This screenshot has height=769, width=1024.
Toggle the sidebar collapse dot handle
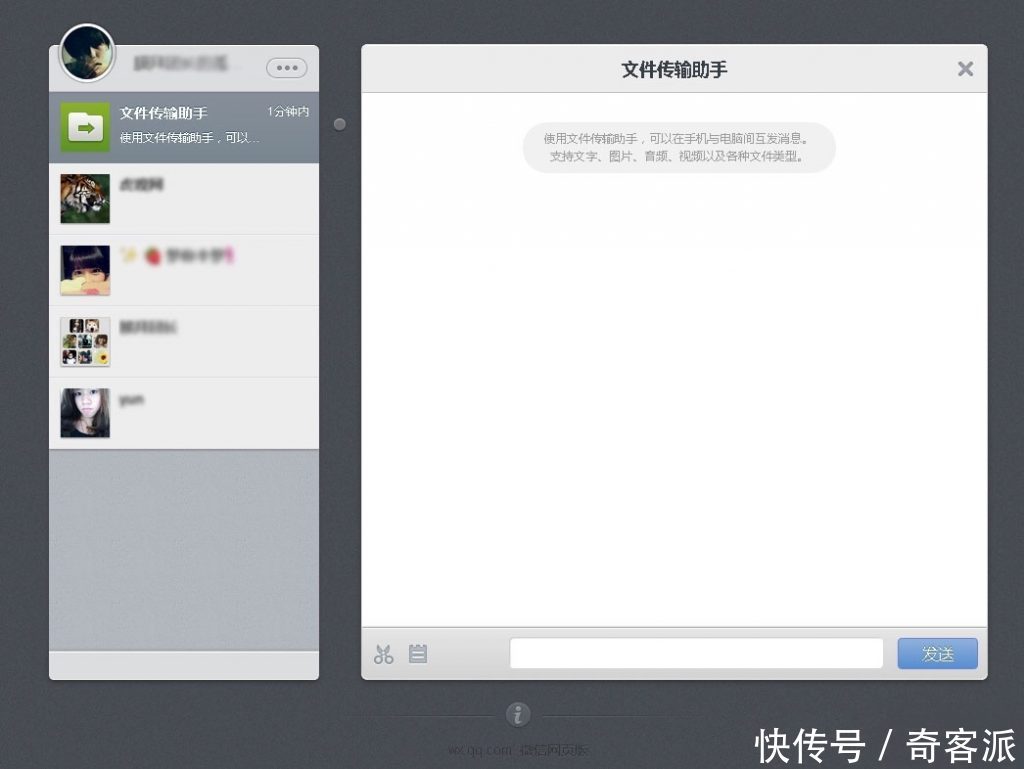click(339, 123)
